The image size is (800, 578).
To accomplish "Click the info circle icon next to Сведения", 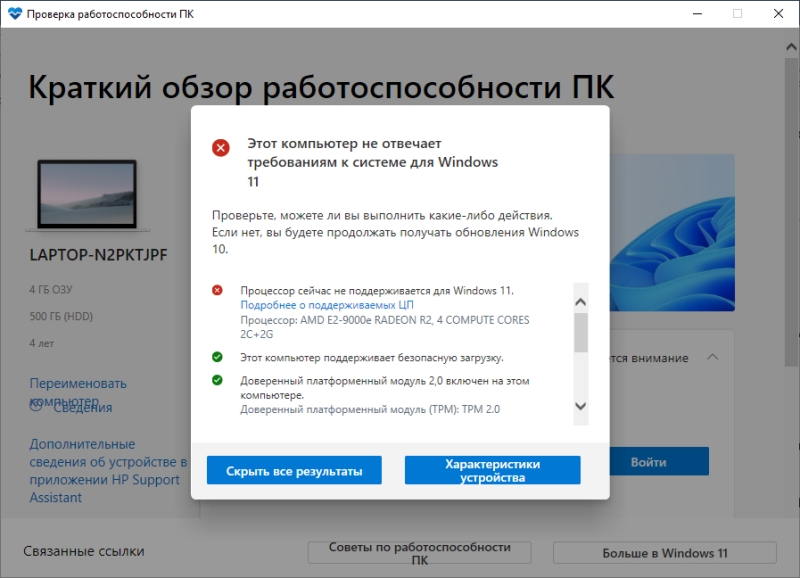I will [36, 406].
